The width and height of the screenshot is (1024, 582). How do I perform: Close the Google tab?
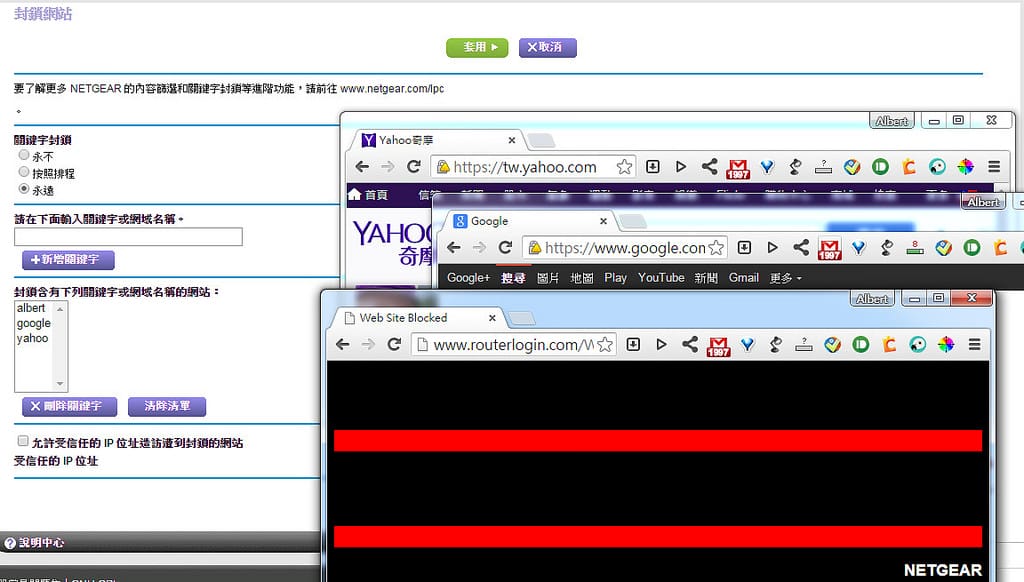(603, 221)
